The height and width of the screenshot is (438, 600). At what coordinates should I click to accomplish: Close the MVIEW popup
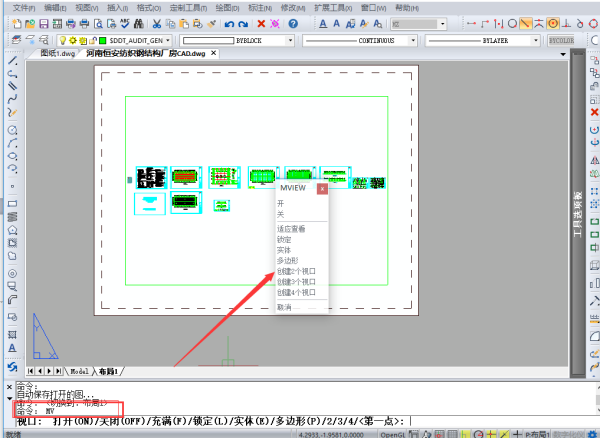[322, 189]
